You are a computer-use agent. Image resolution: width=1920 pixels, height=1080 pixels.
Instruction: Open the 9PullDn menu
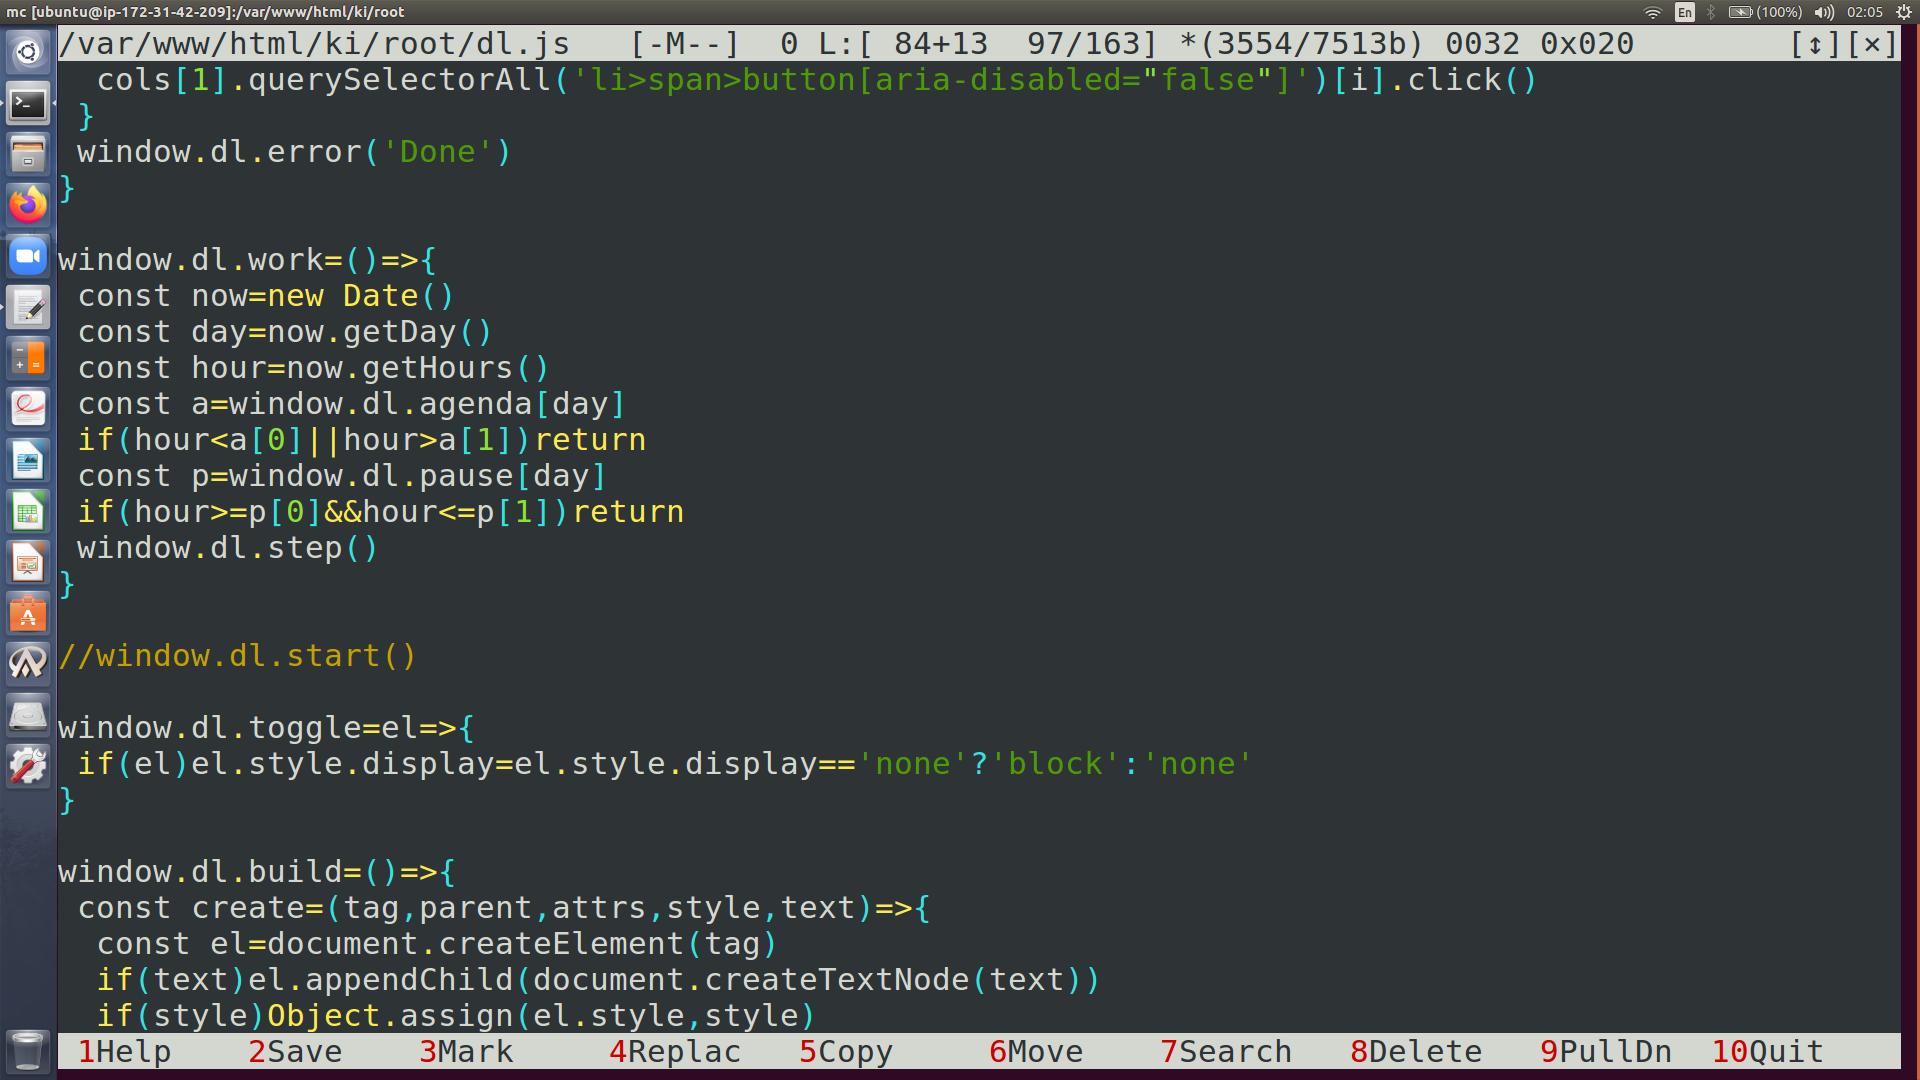pos(1606,1052)
